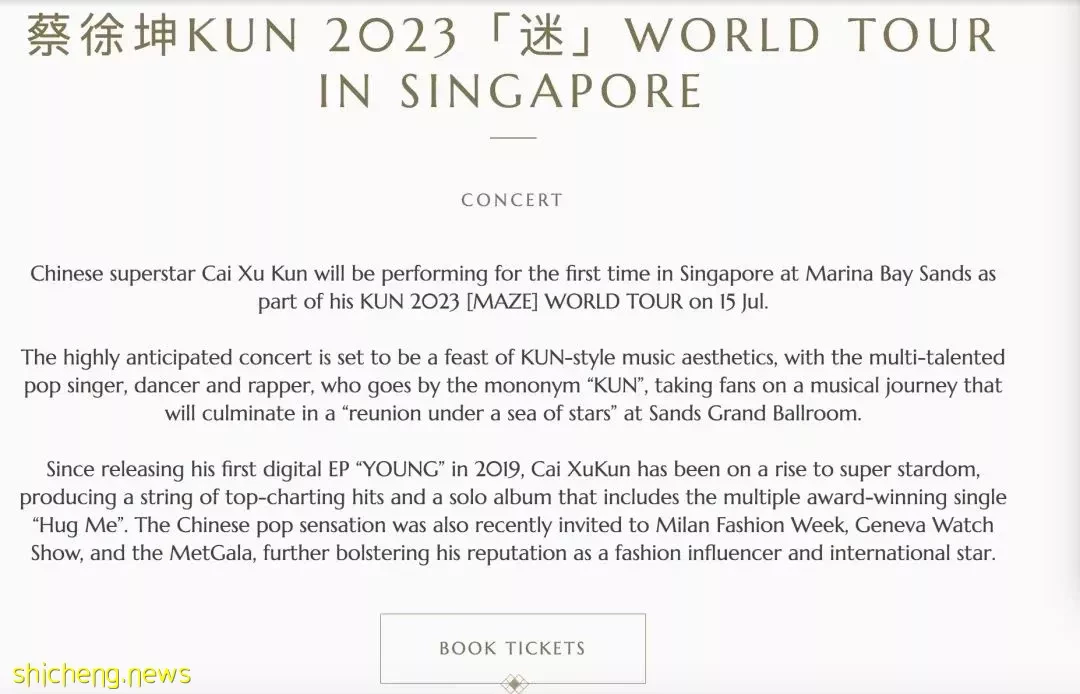Viewport: 1080px width, 694px height.
Task: Select the CONCERT category label
Action: coord(512,200)
